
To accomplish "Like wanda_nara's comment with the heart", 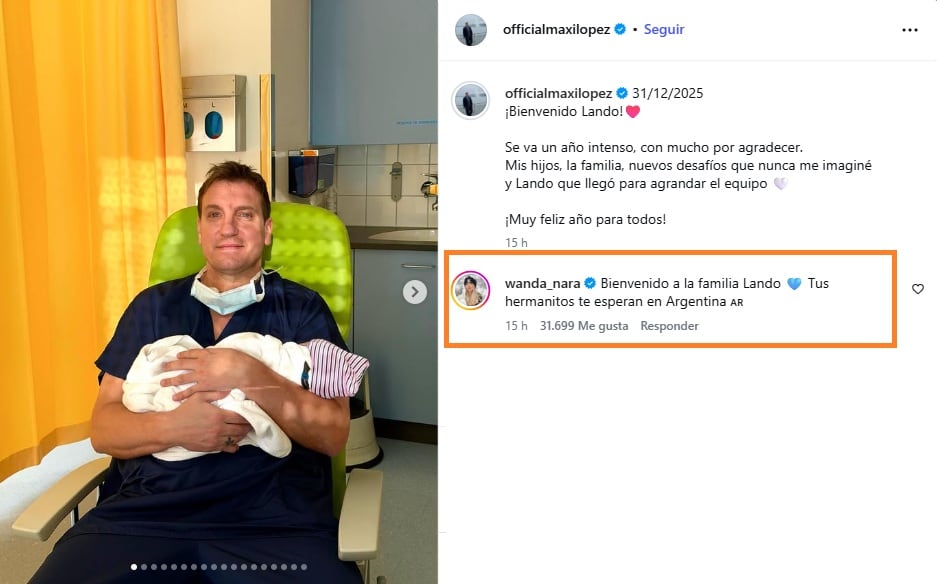I will tap(918, 289).
